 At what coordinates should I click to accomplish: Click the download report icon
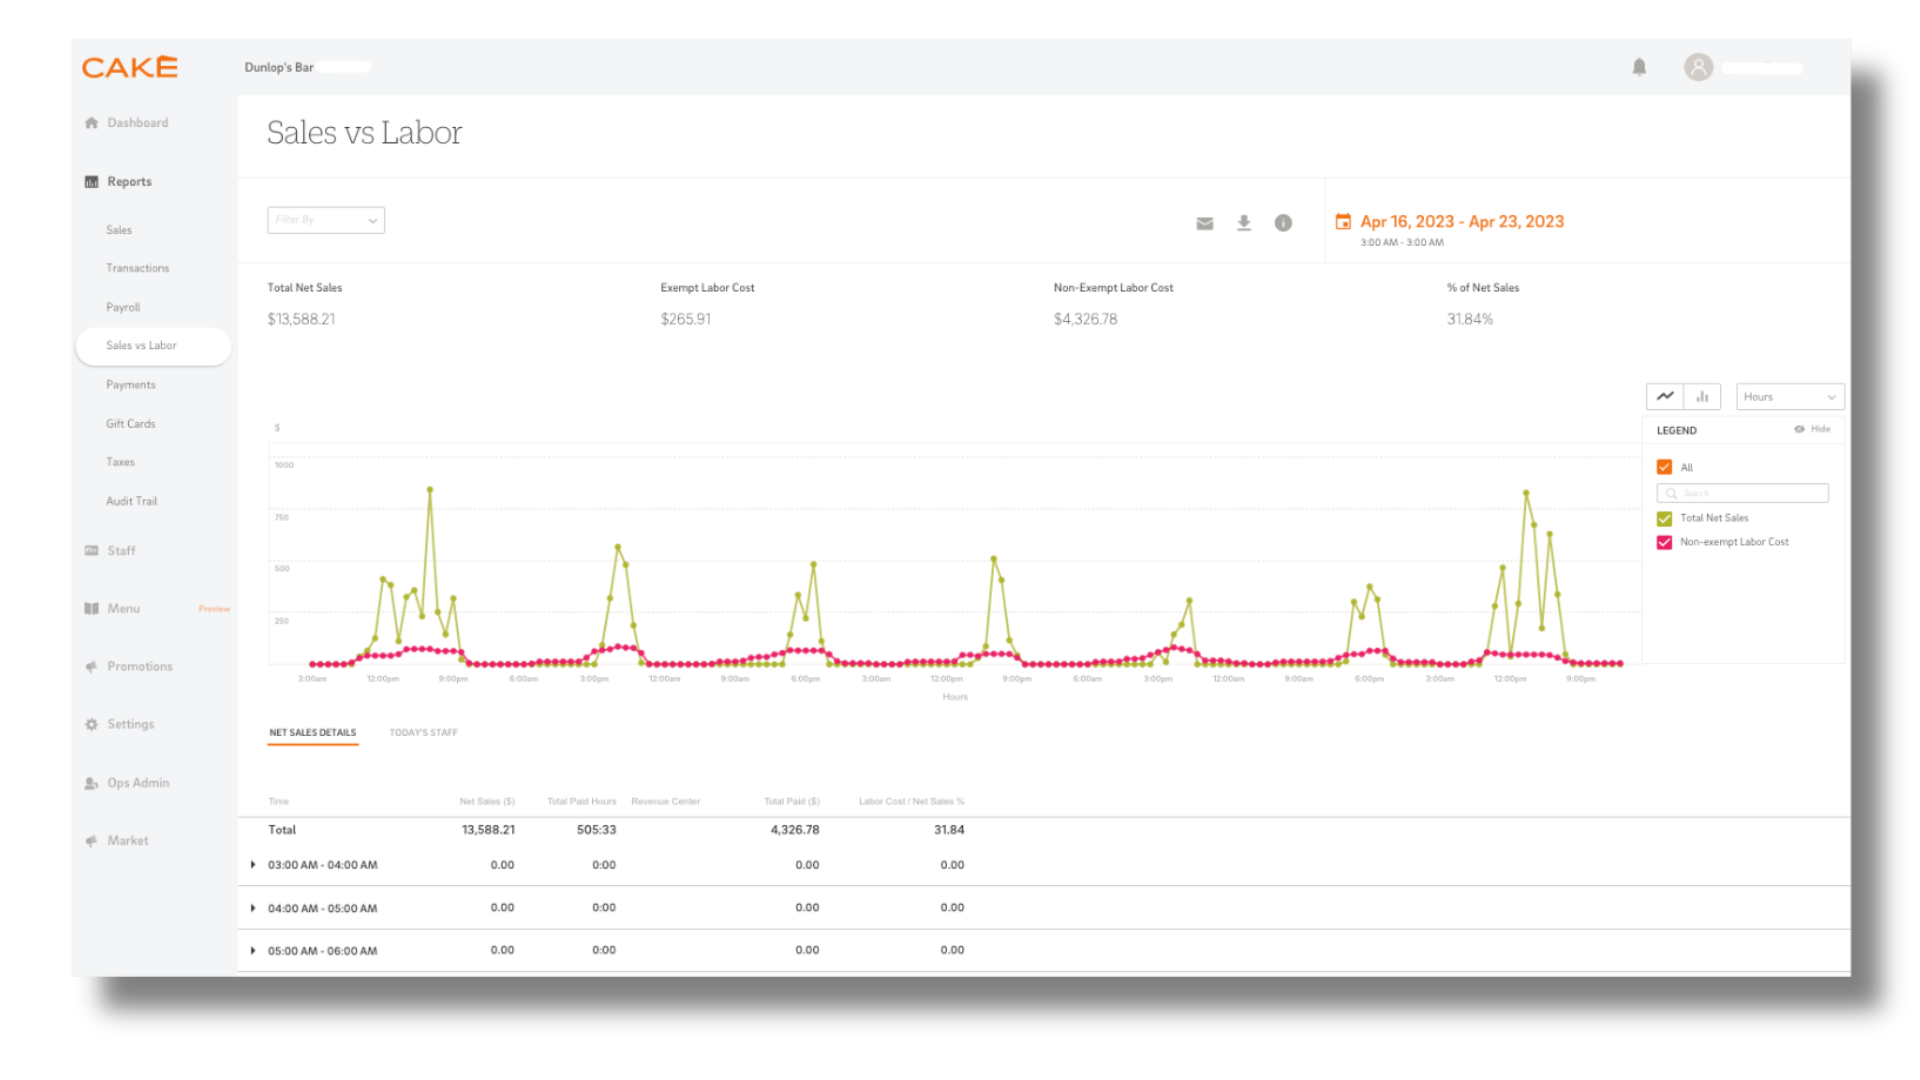1244,222
